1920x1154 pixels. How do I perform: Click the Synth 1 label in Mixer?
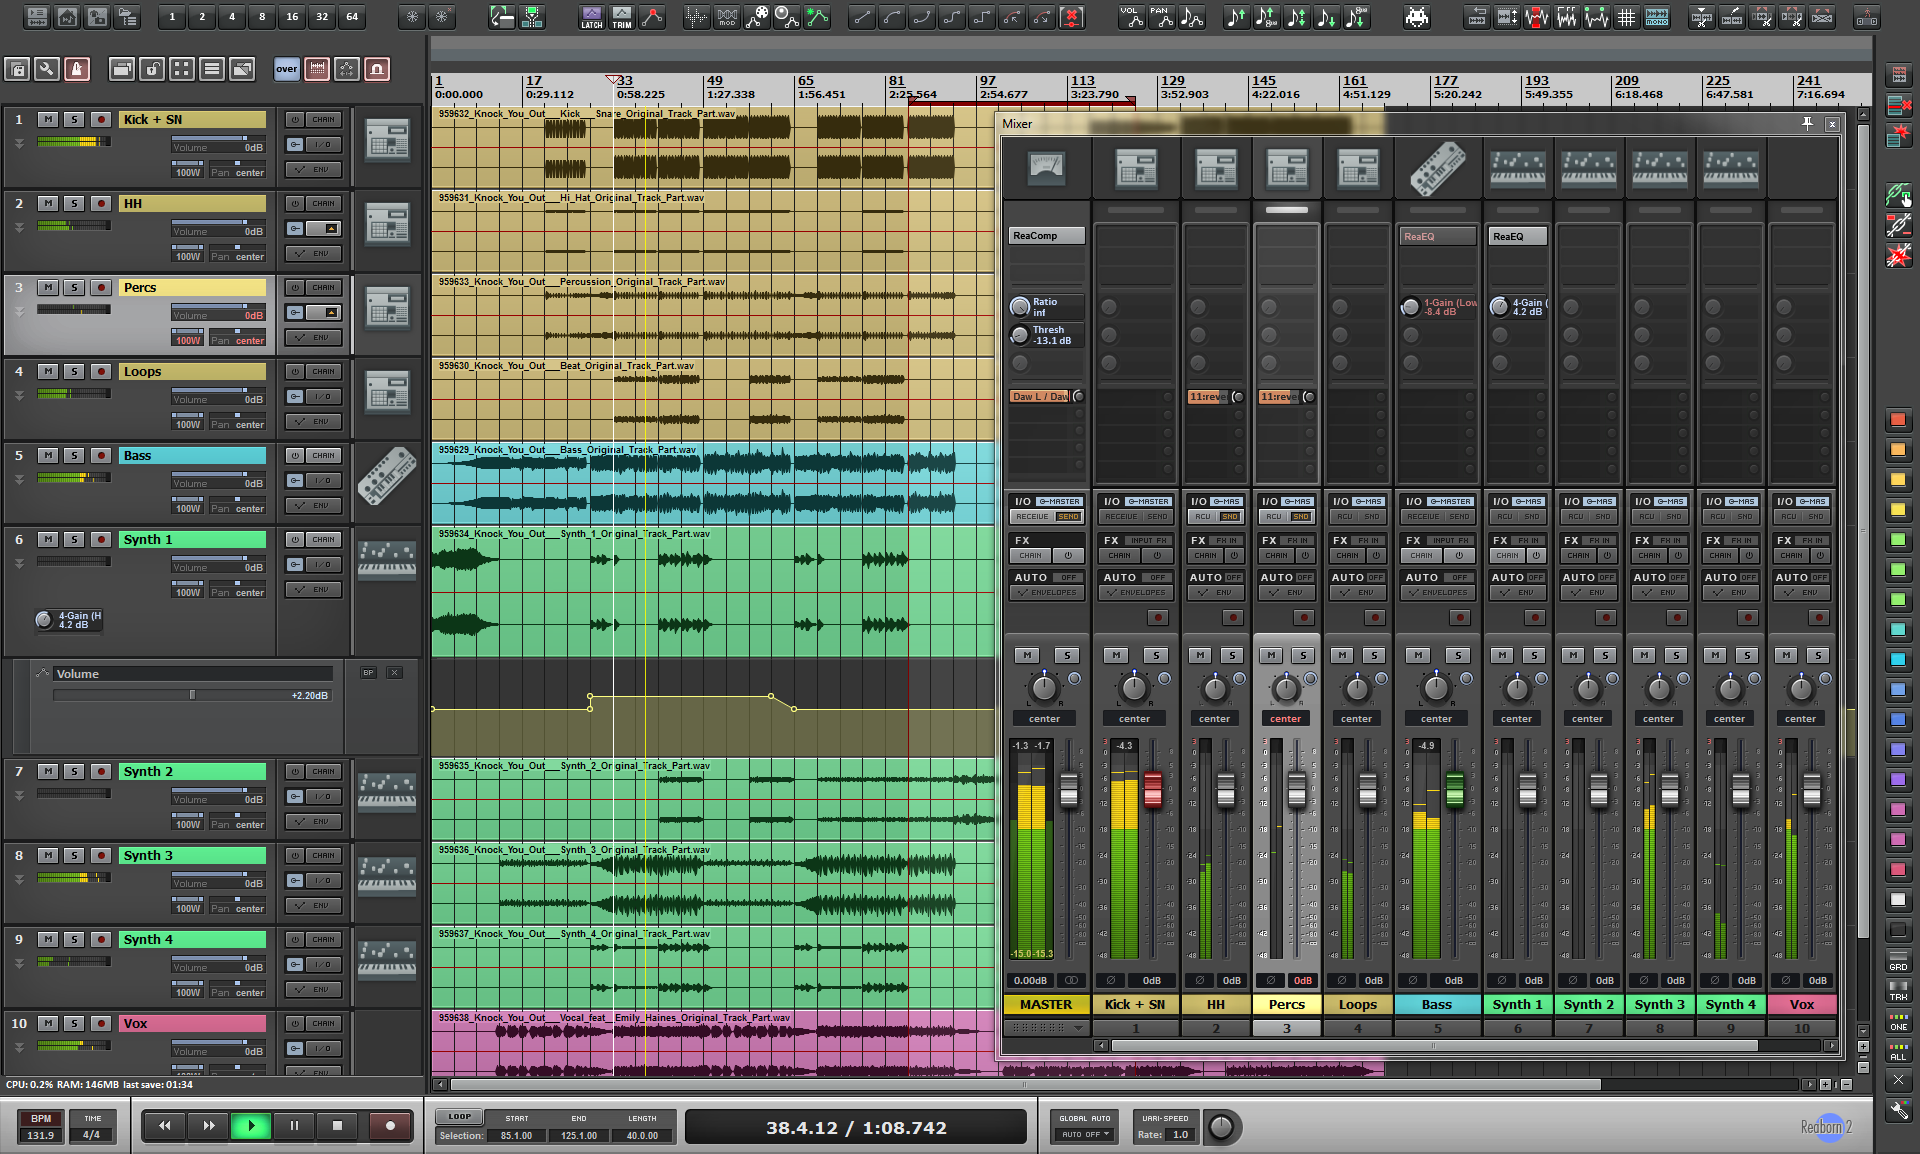(x=1517, y=1004)
